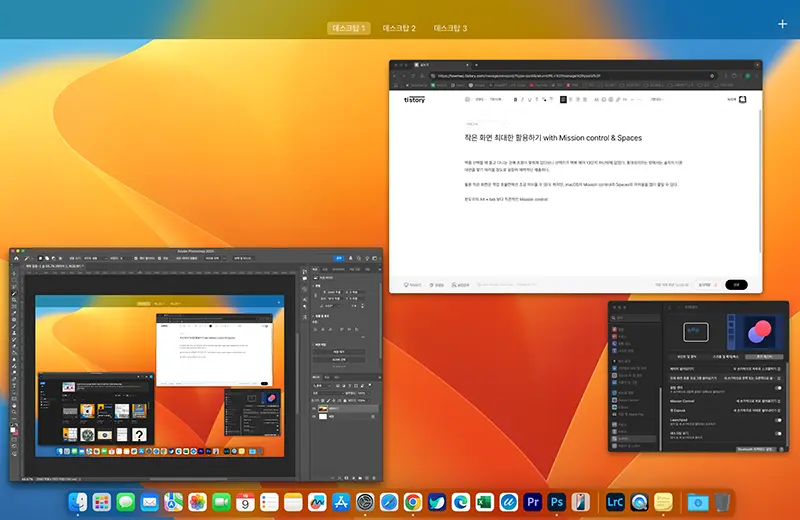Click the black 완료 button in Tistory editor

tap(736, 285)
